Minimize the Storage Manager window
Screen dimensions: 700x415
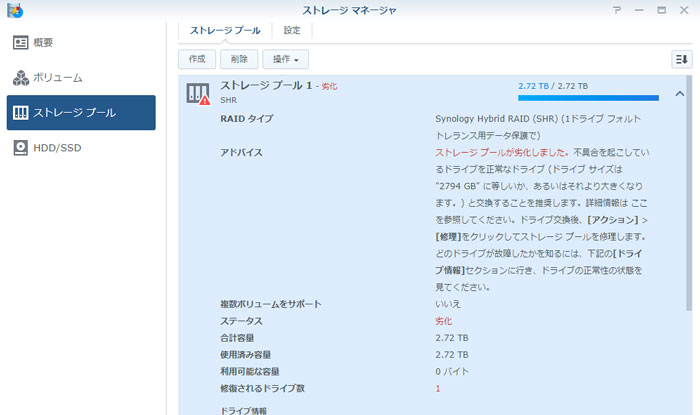pyautogui.click(x=639, y=10)
